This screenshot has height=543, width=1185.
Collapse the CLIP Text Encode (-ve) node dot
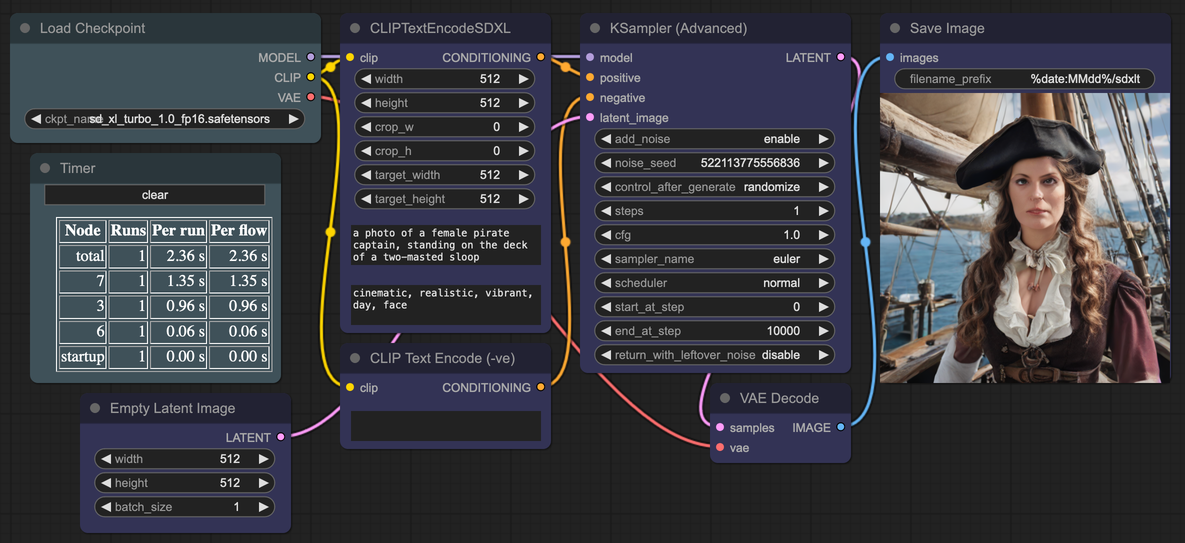(354, 359)
